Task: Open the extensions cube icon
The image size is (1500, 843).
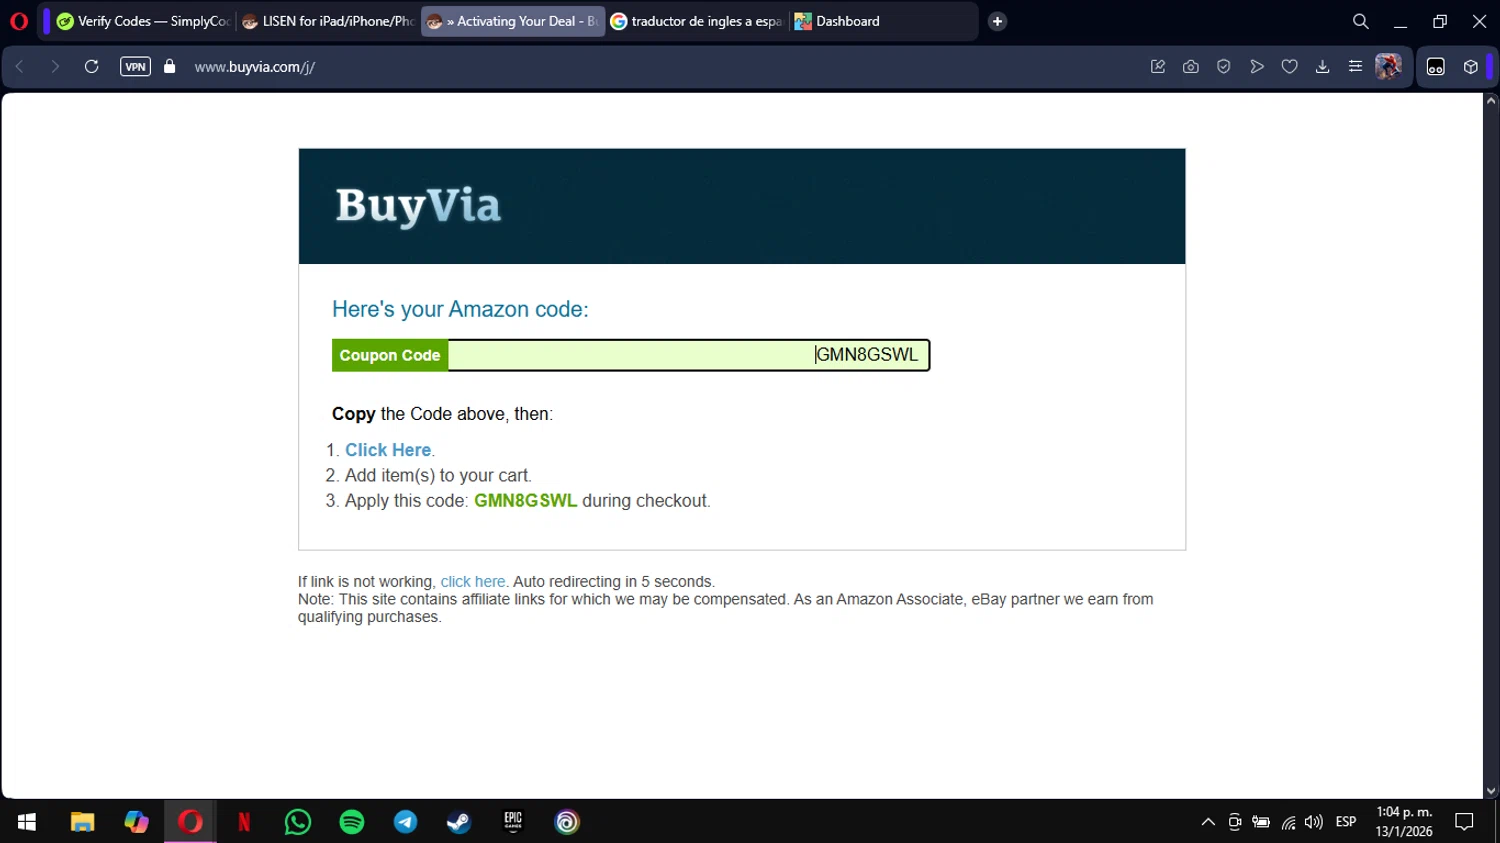Action: tap(1471, 67)
